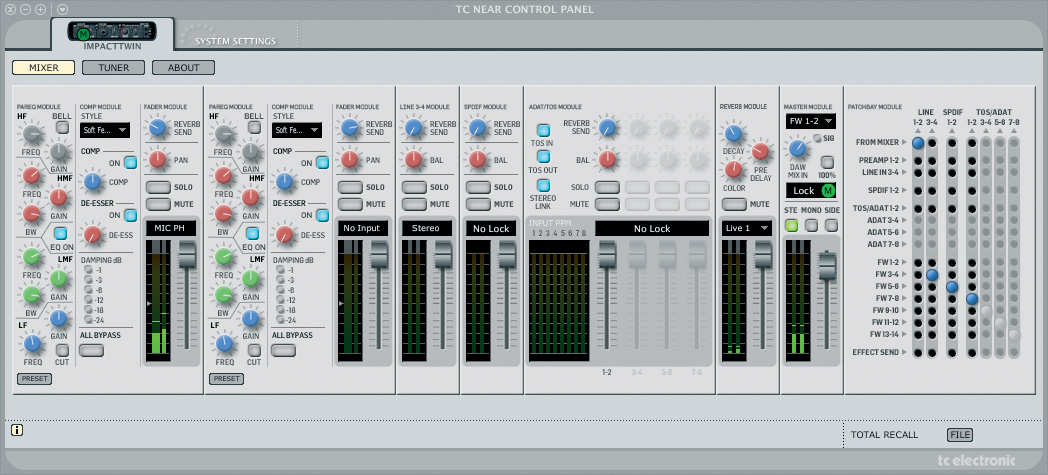The width and height of the screenshot is (1048, 475).
Task: Open first channel compressor STYLE dropdown
Action: click(105, 130)
